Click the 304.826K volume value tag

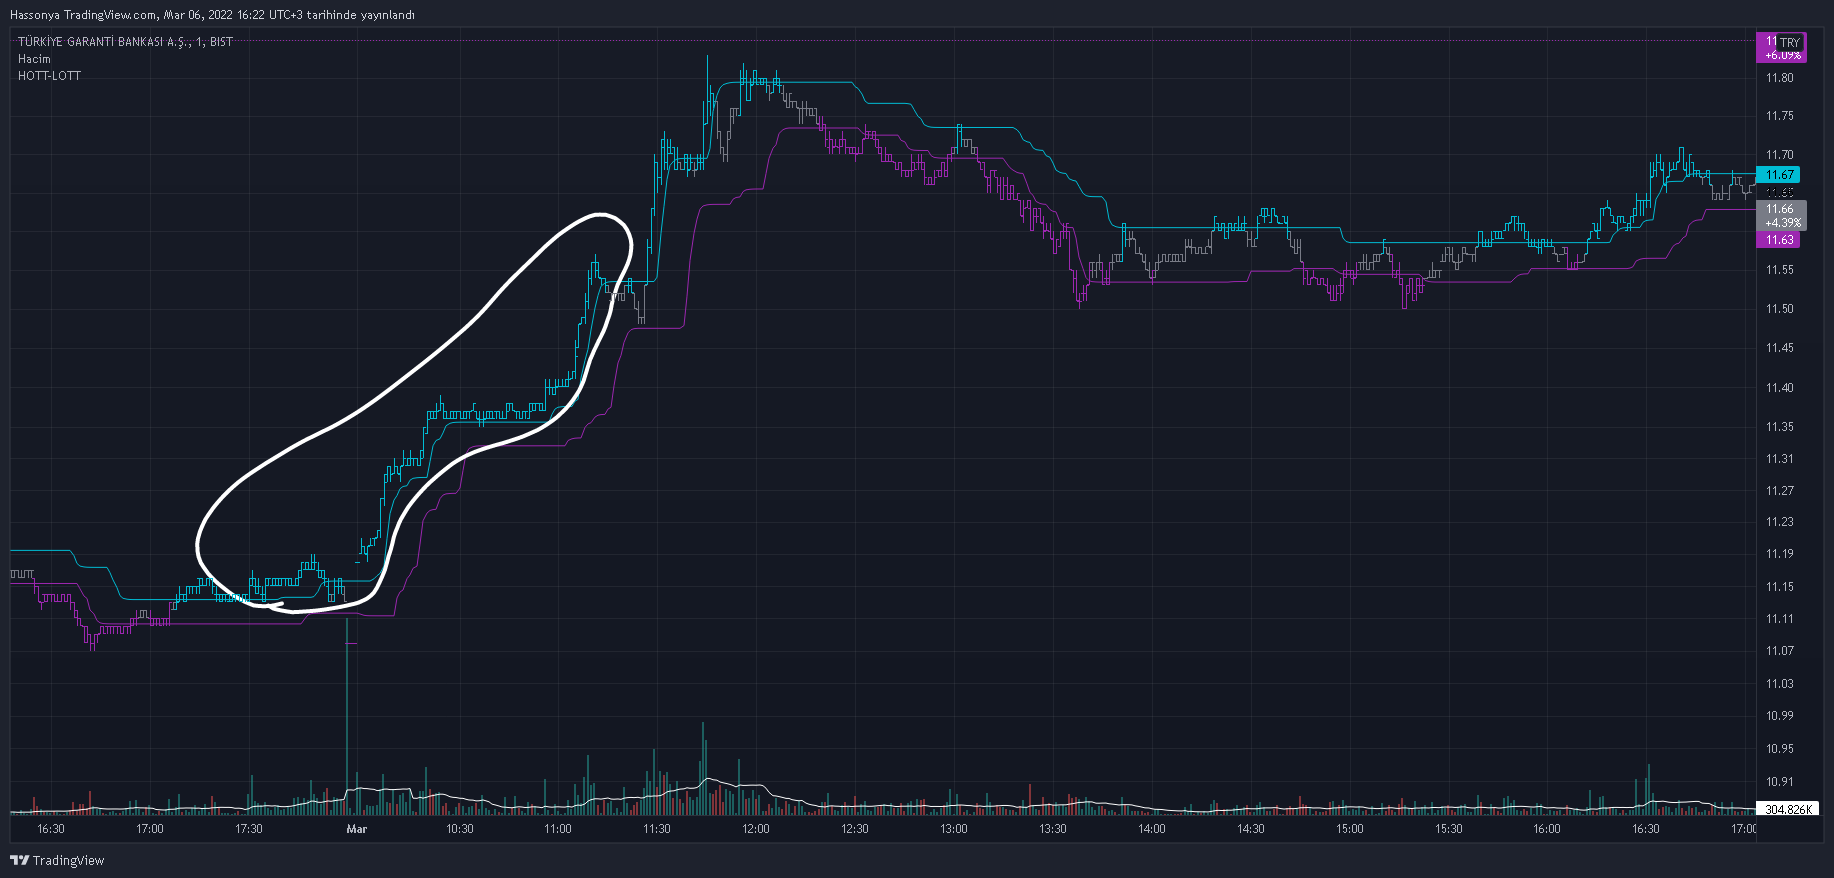pyautogui.click(x=1787, y=809)
